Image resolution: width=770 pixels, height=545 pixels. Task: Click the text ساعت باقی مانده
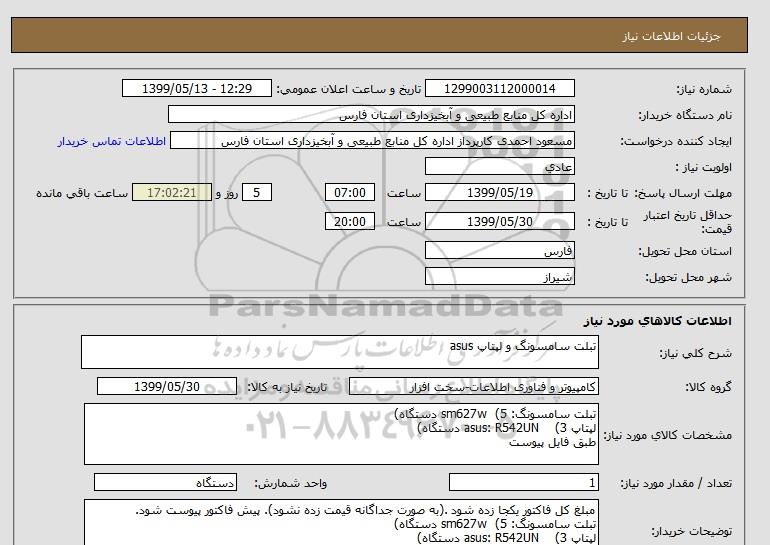click(82, 193)
